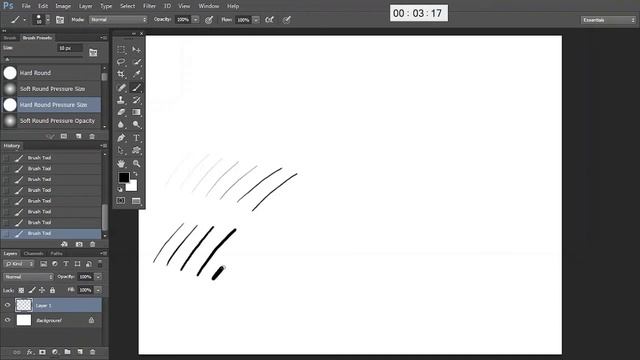
Task: Select the Zoom tool in toolbox
Action: [x=136, y=164]
